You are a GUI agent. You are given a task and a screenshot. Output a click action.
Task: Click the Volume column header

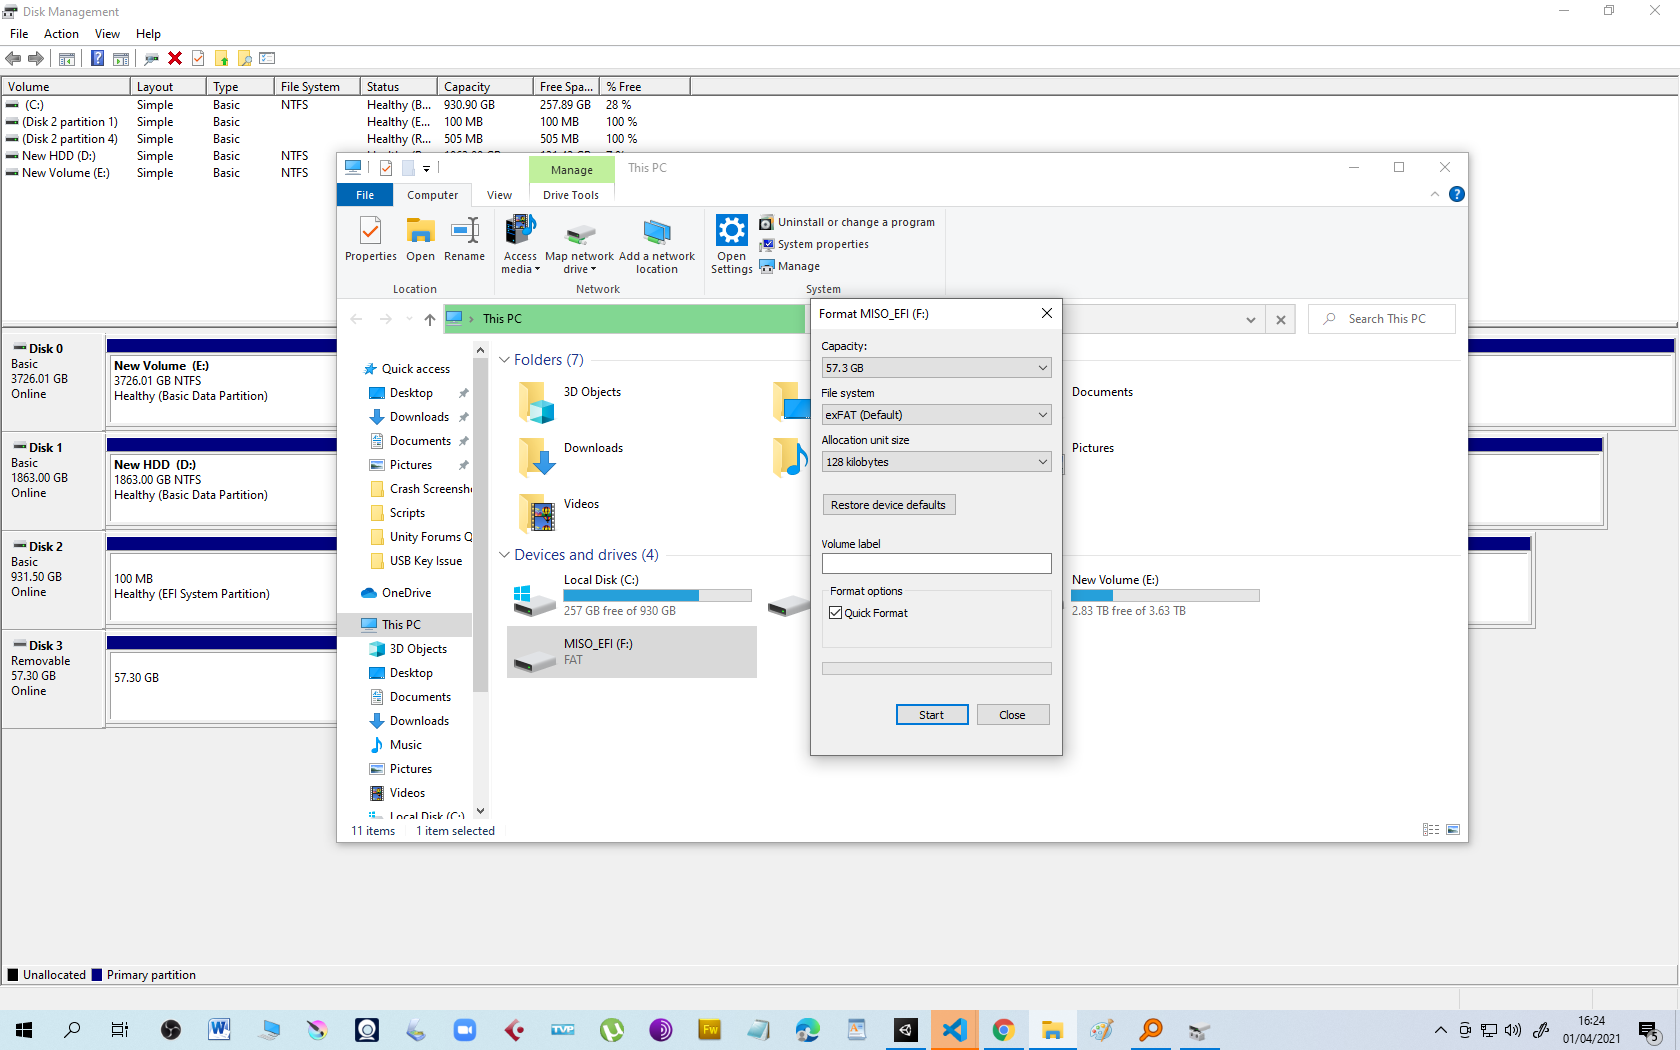click(x=66, y=87)
